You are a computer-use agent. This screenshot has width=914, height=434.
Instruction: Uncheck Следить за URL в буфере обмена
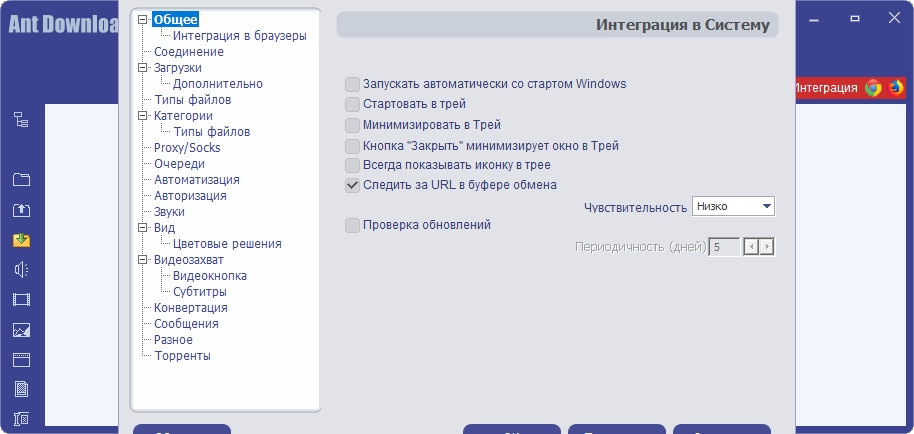point(352,185)
